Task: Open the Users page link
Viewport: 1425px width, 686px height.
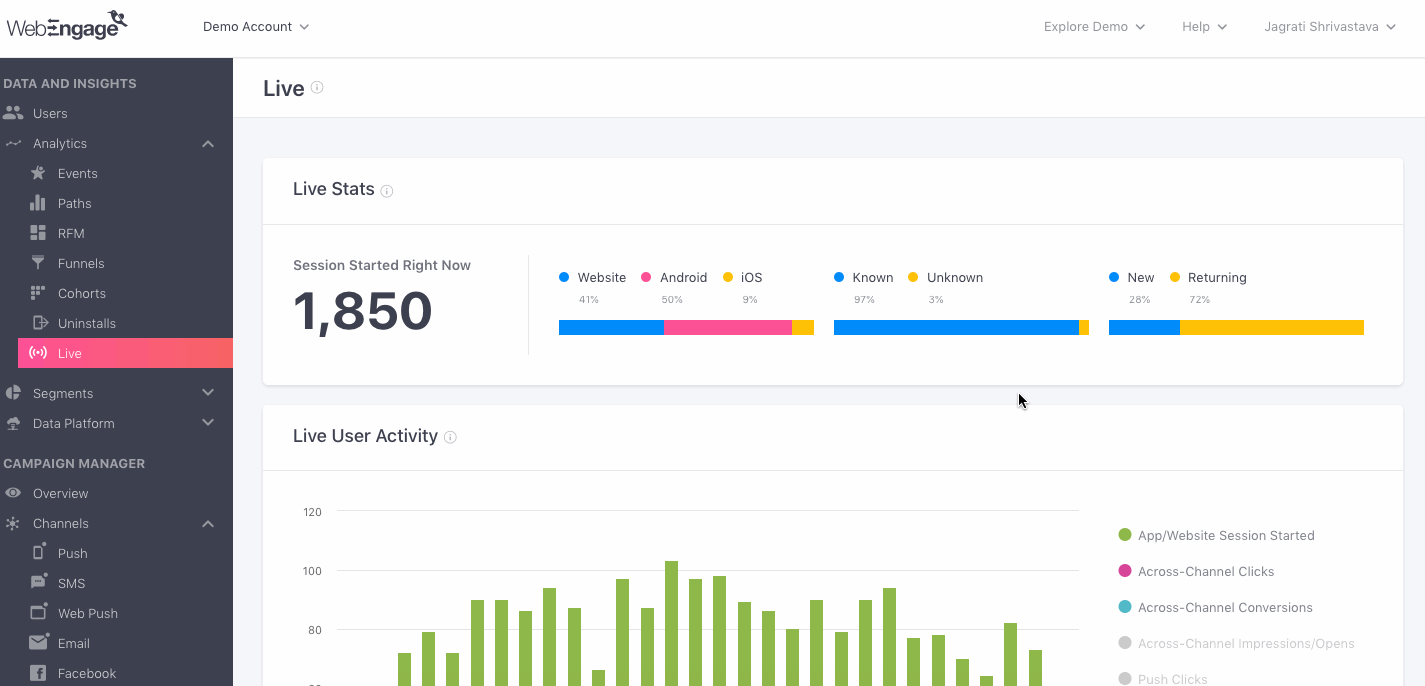Action: [x=50, y=113]
